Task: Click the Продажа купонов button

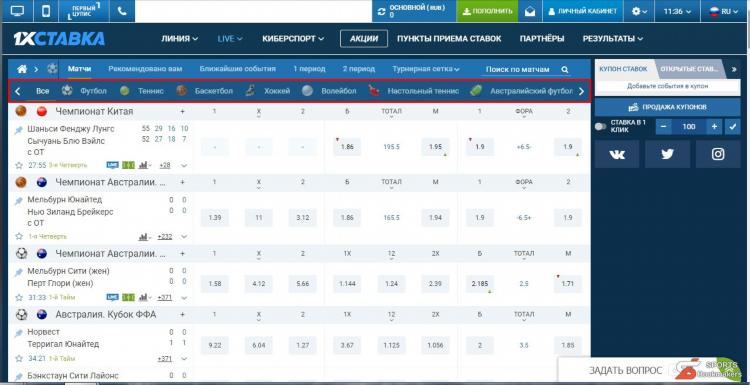Action: pyautogui.click(x=668, y=107)
